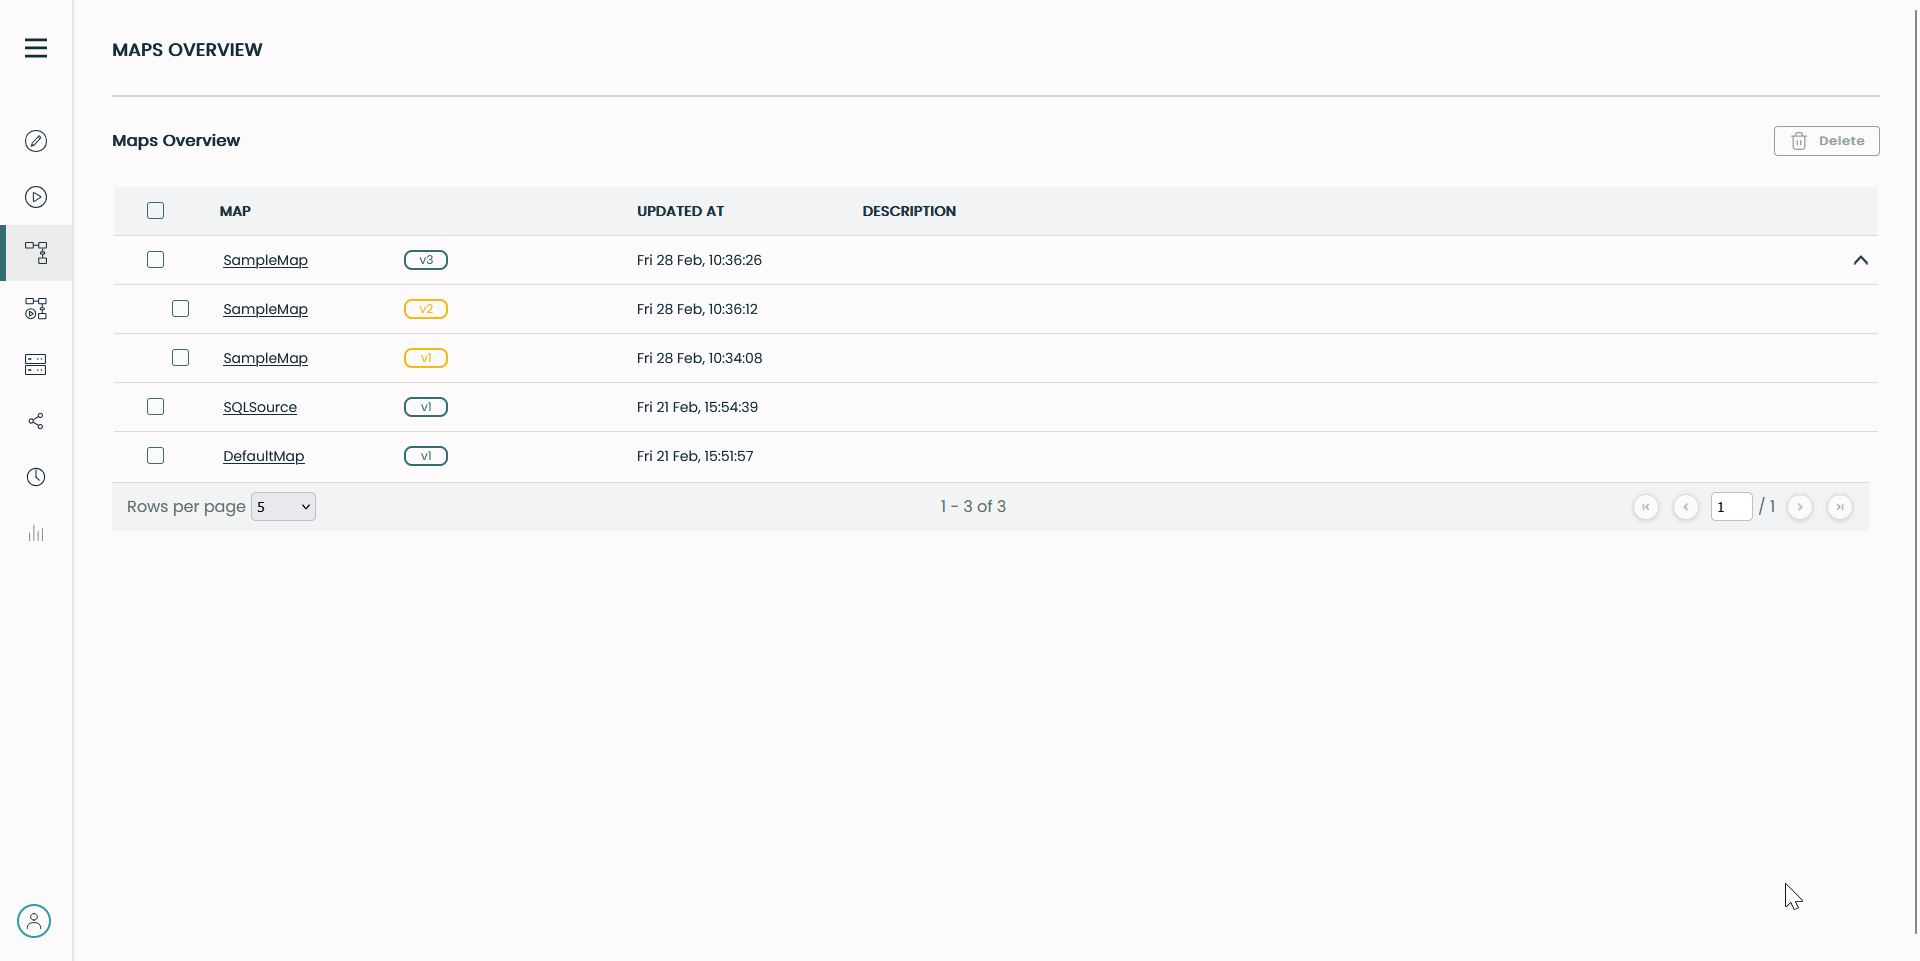The image size is (1920, 961).
Task: Open the Rows per page dropdown
Action: (283, 507)
